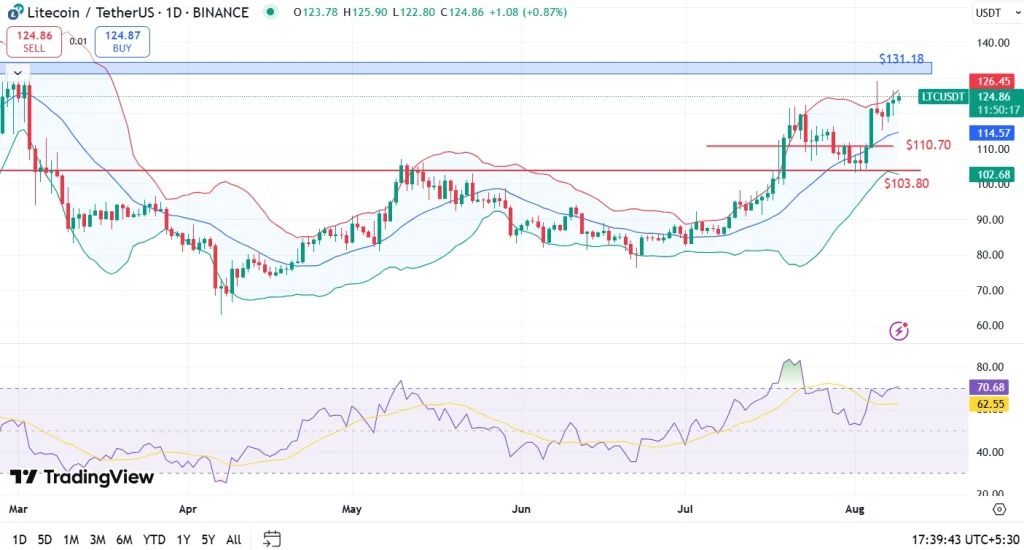Click the purple lightning flash icon

(899, 331)
